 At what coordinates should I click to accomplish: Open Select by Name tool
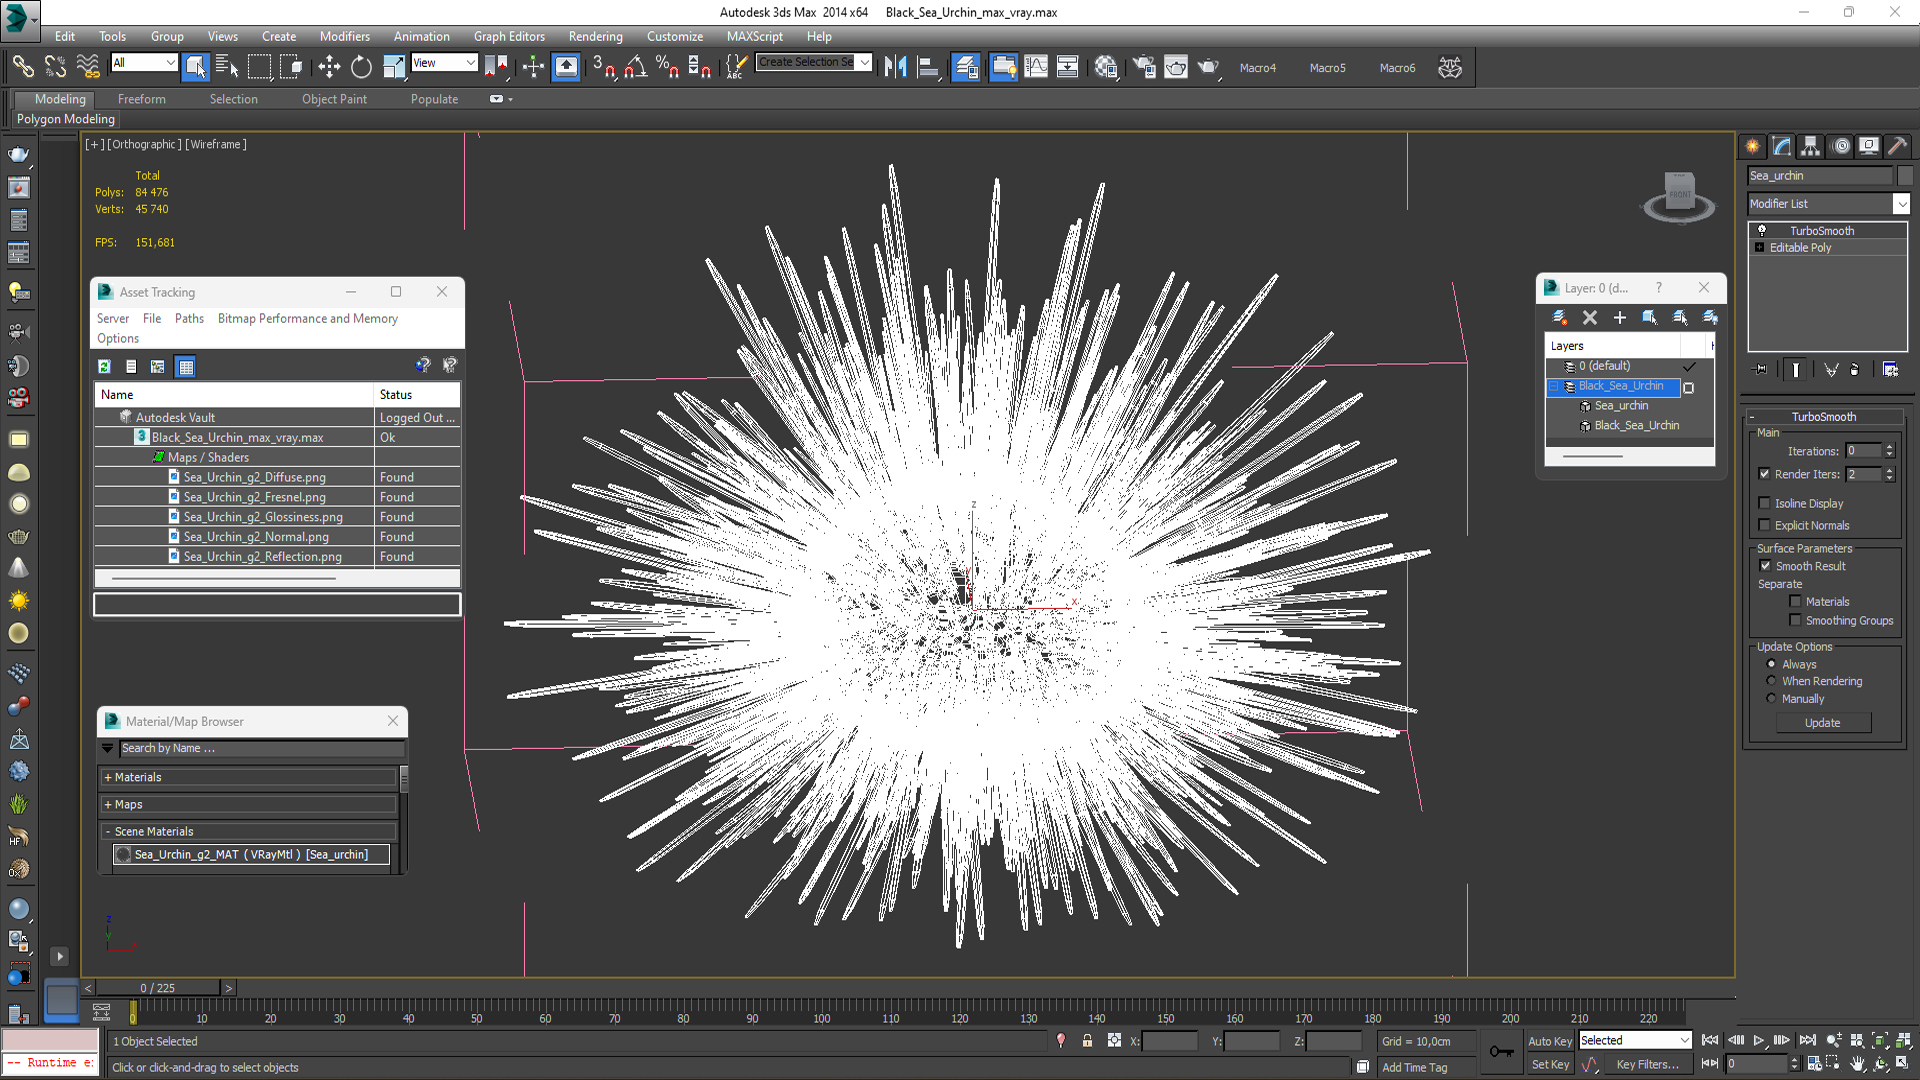227,67
